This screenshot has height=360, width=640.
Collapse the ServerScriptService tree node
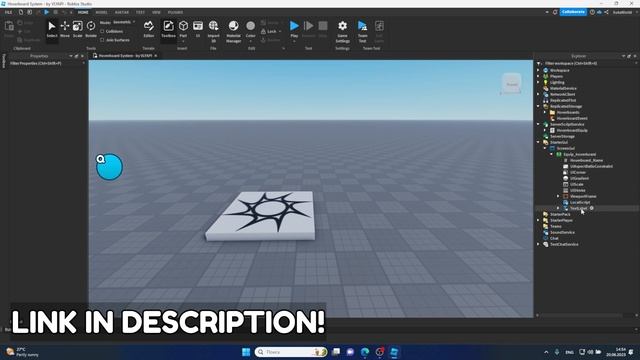coord(538,124)
